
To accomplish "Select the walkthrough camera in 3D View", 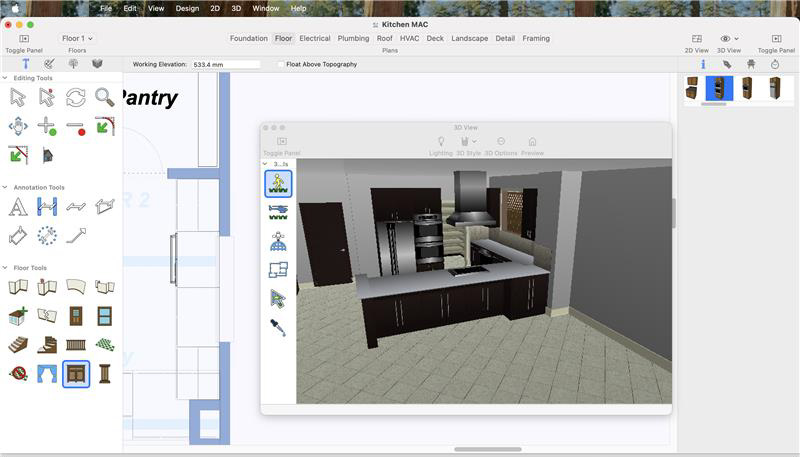I will [x=278, y=183].
